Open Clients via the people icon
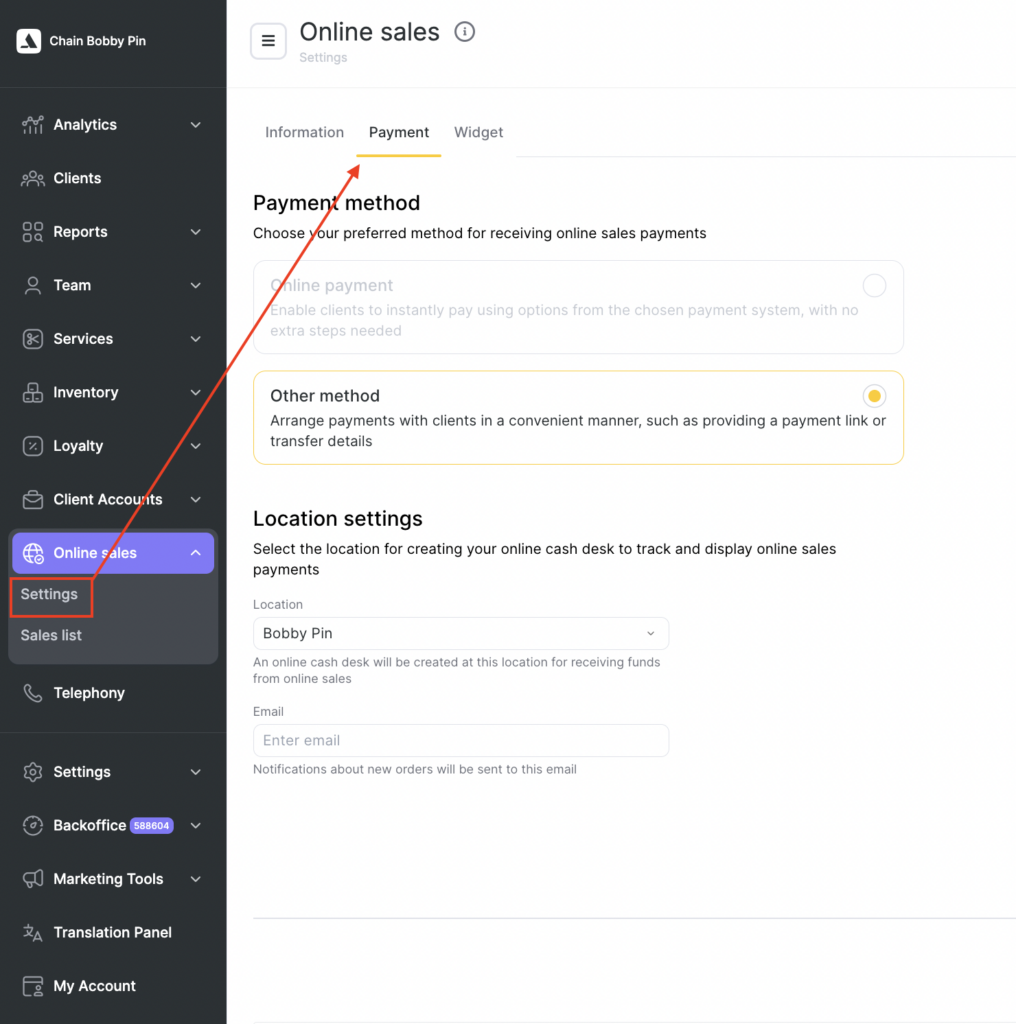Viewport: 1016px width, 1024px height. coord(33,179)
